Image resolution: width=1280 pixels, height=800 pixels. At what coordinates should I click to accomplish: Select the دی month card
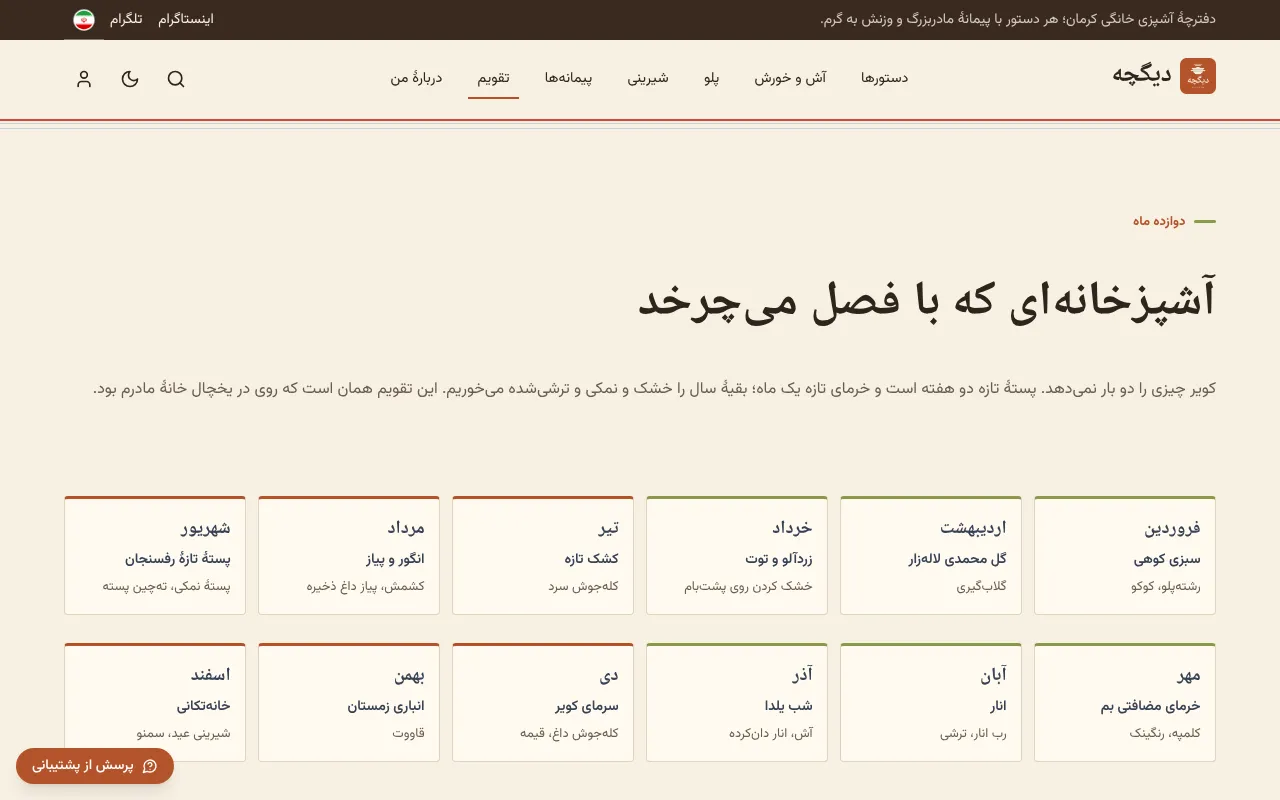[x=543, y=702]
